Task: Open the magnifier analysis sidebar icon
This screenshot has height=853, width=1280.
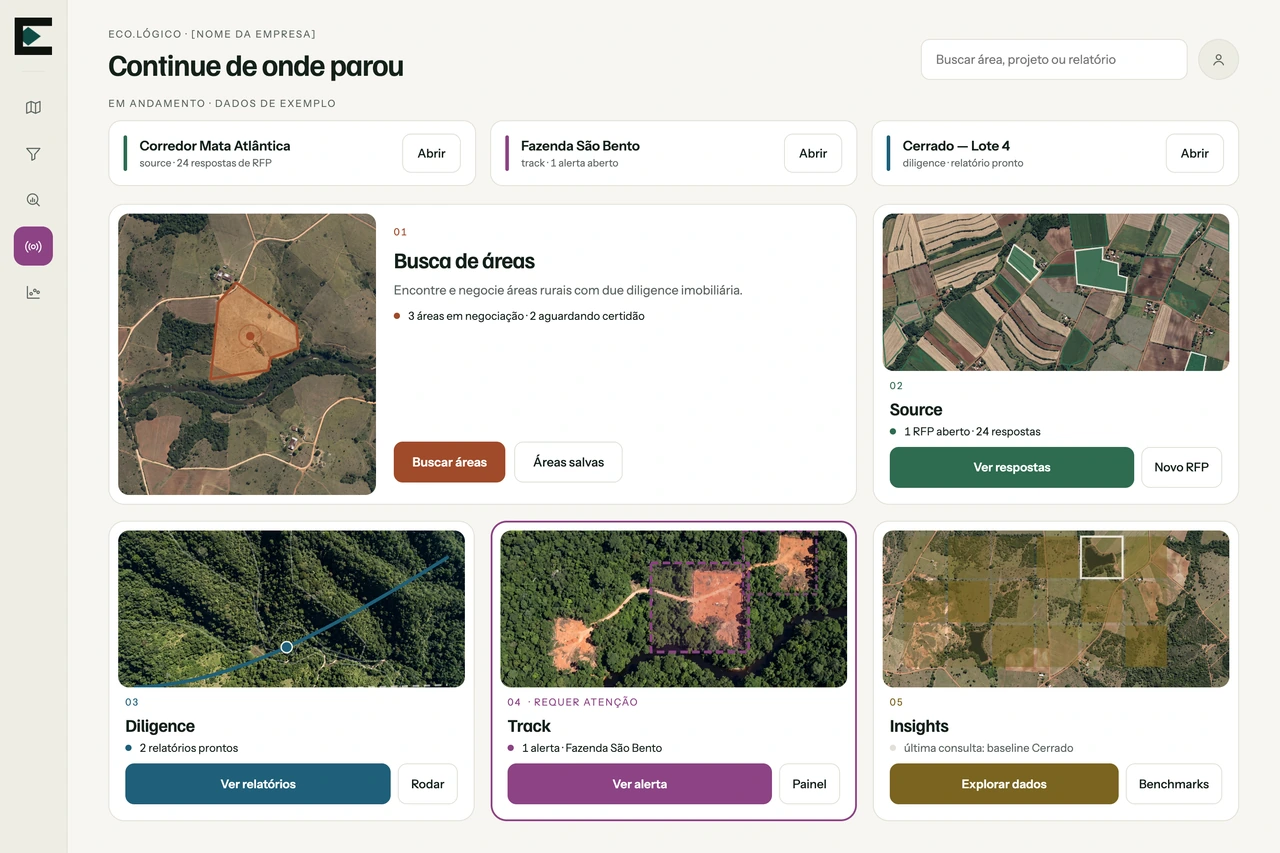Action: [x=33, y=200]
